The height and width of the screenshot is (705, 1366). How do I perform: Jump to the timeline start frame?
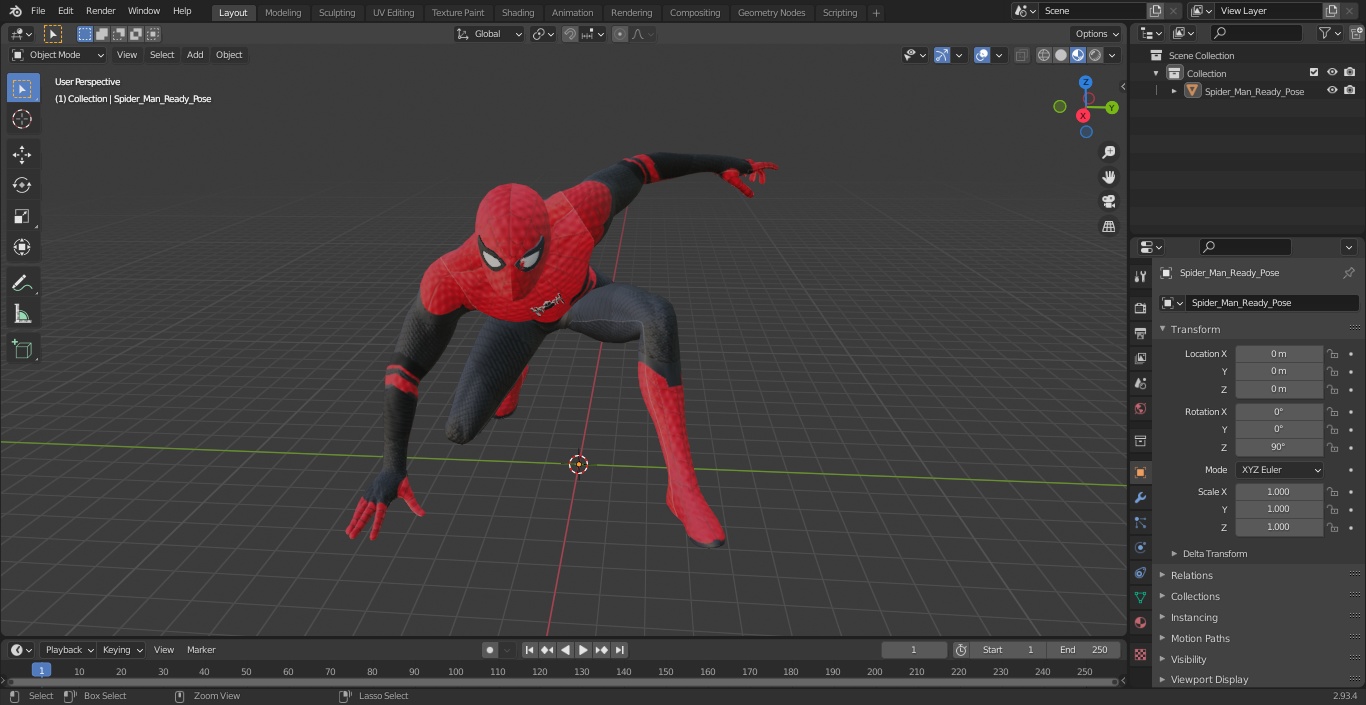(529, 650)
